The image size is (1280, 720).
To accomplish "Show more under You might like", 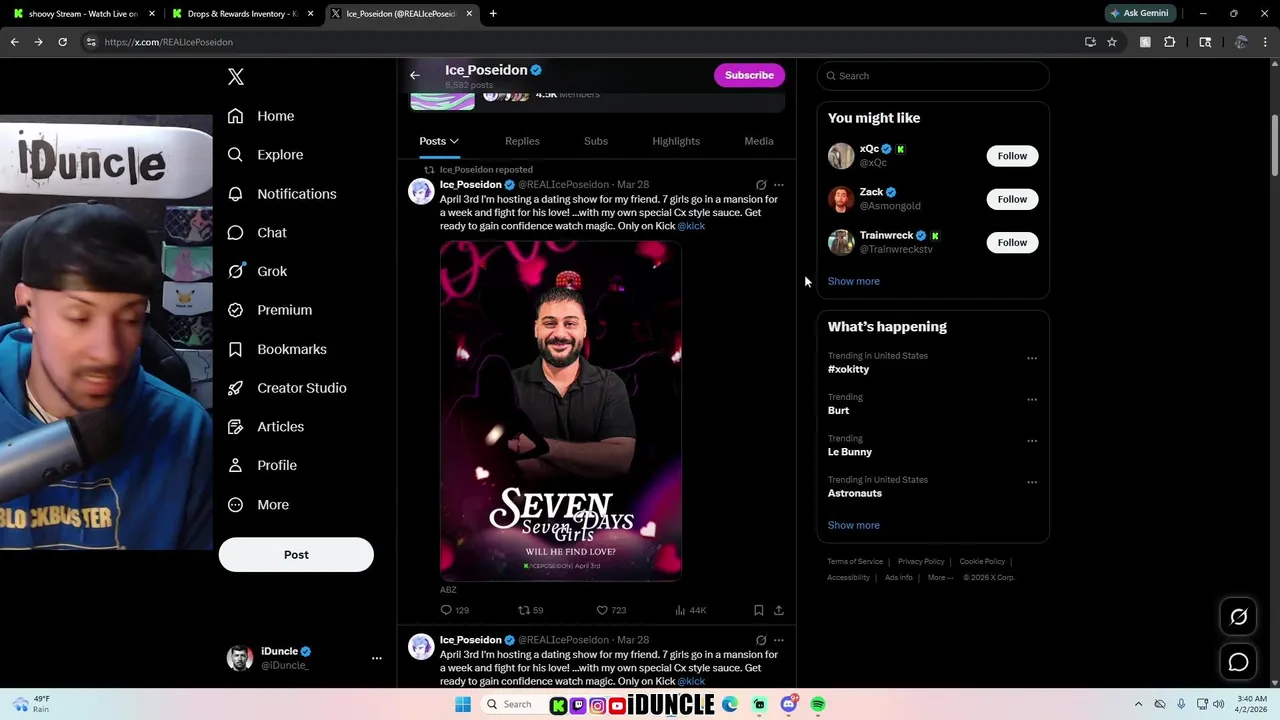I will point(853,281).
